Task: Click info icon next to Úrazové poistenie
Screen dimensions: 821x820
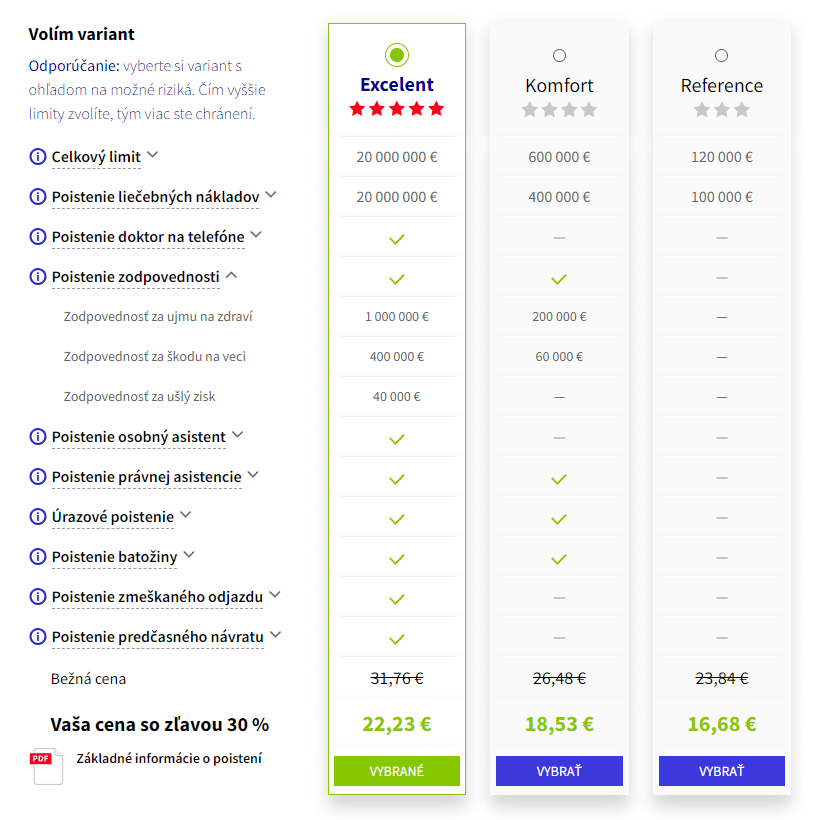Action: click(x=38, y=517)
